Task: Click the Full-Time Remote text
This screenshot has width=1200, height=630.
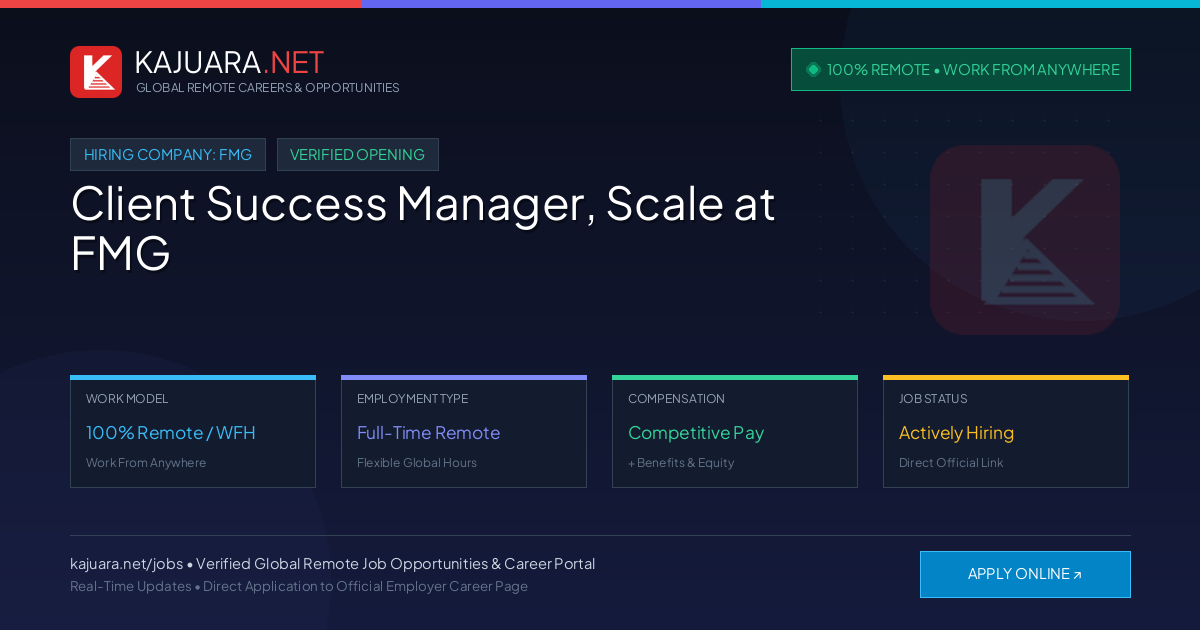Action: [x=428, y=433]
